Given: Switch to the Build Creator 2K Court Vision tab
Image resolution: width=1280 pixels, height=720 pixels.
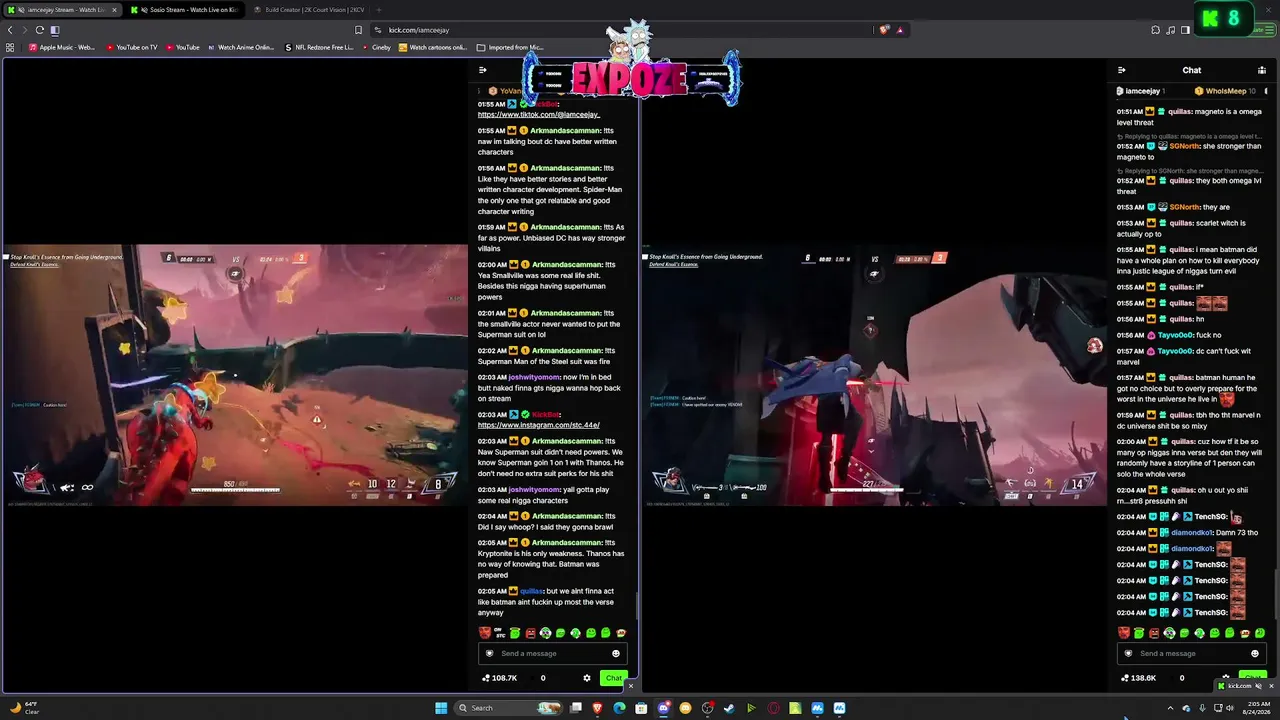Looking at the screenshot, I should pos(309,10).
